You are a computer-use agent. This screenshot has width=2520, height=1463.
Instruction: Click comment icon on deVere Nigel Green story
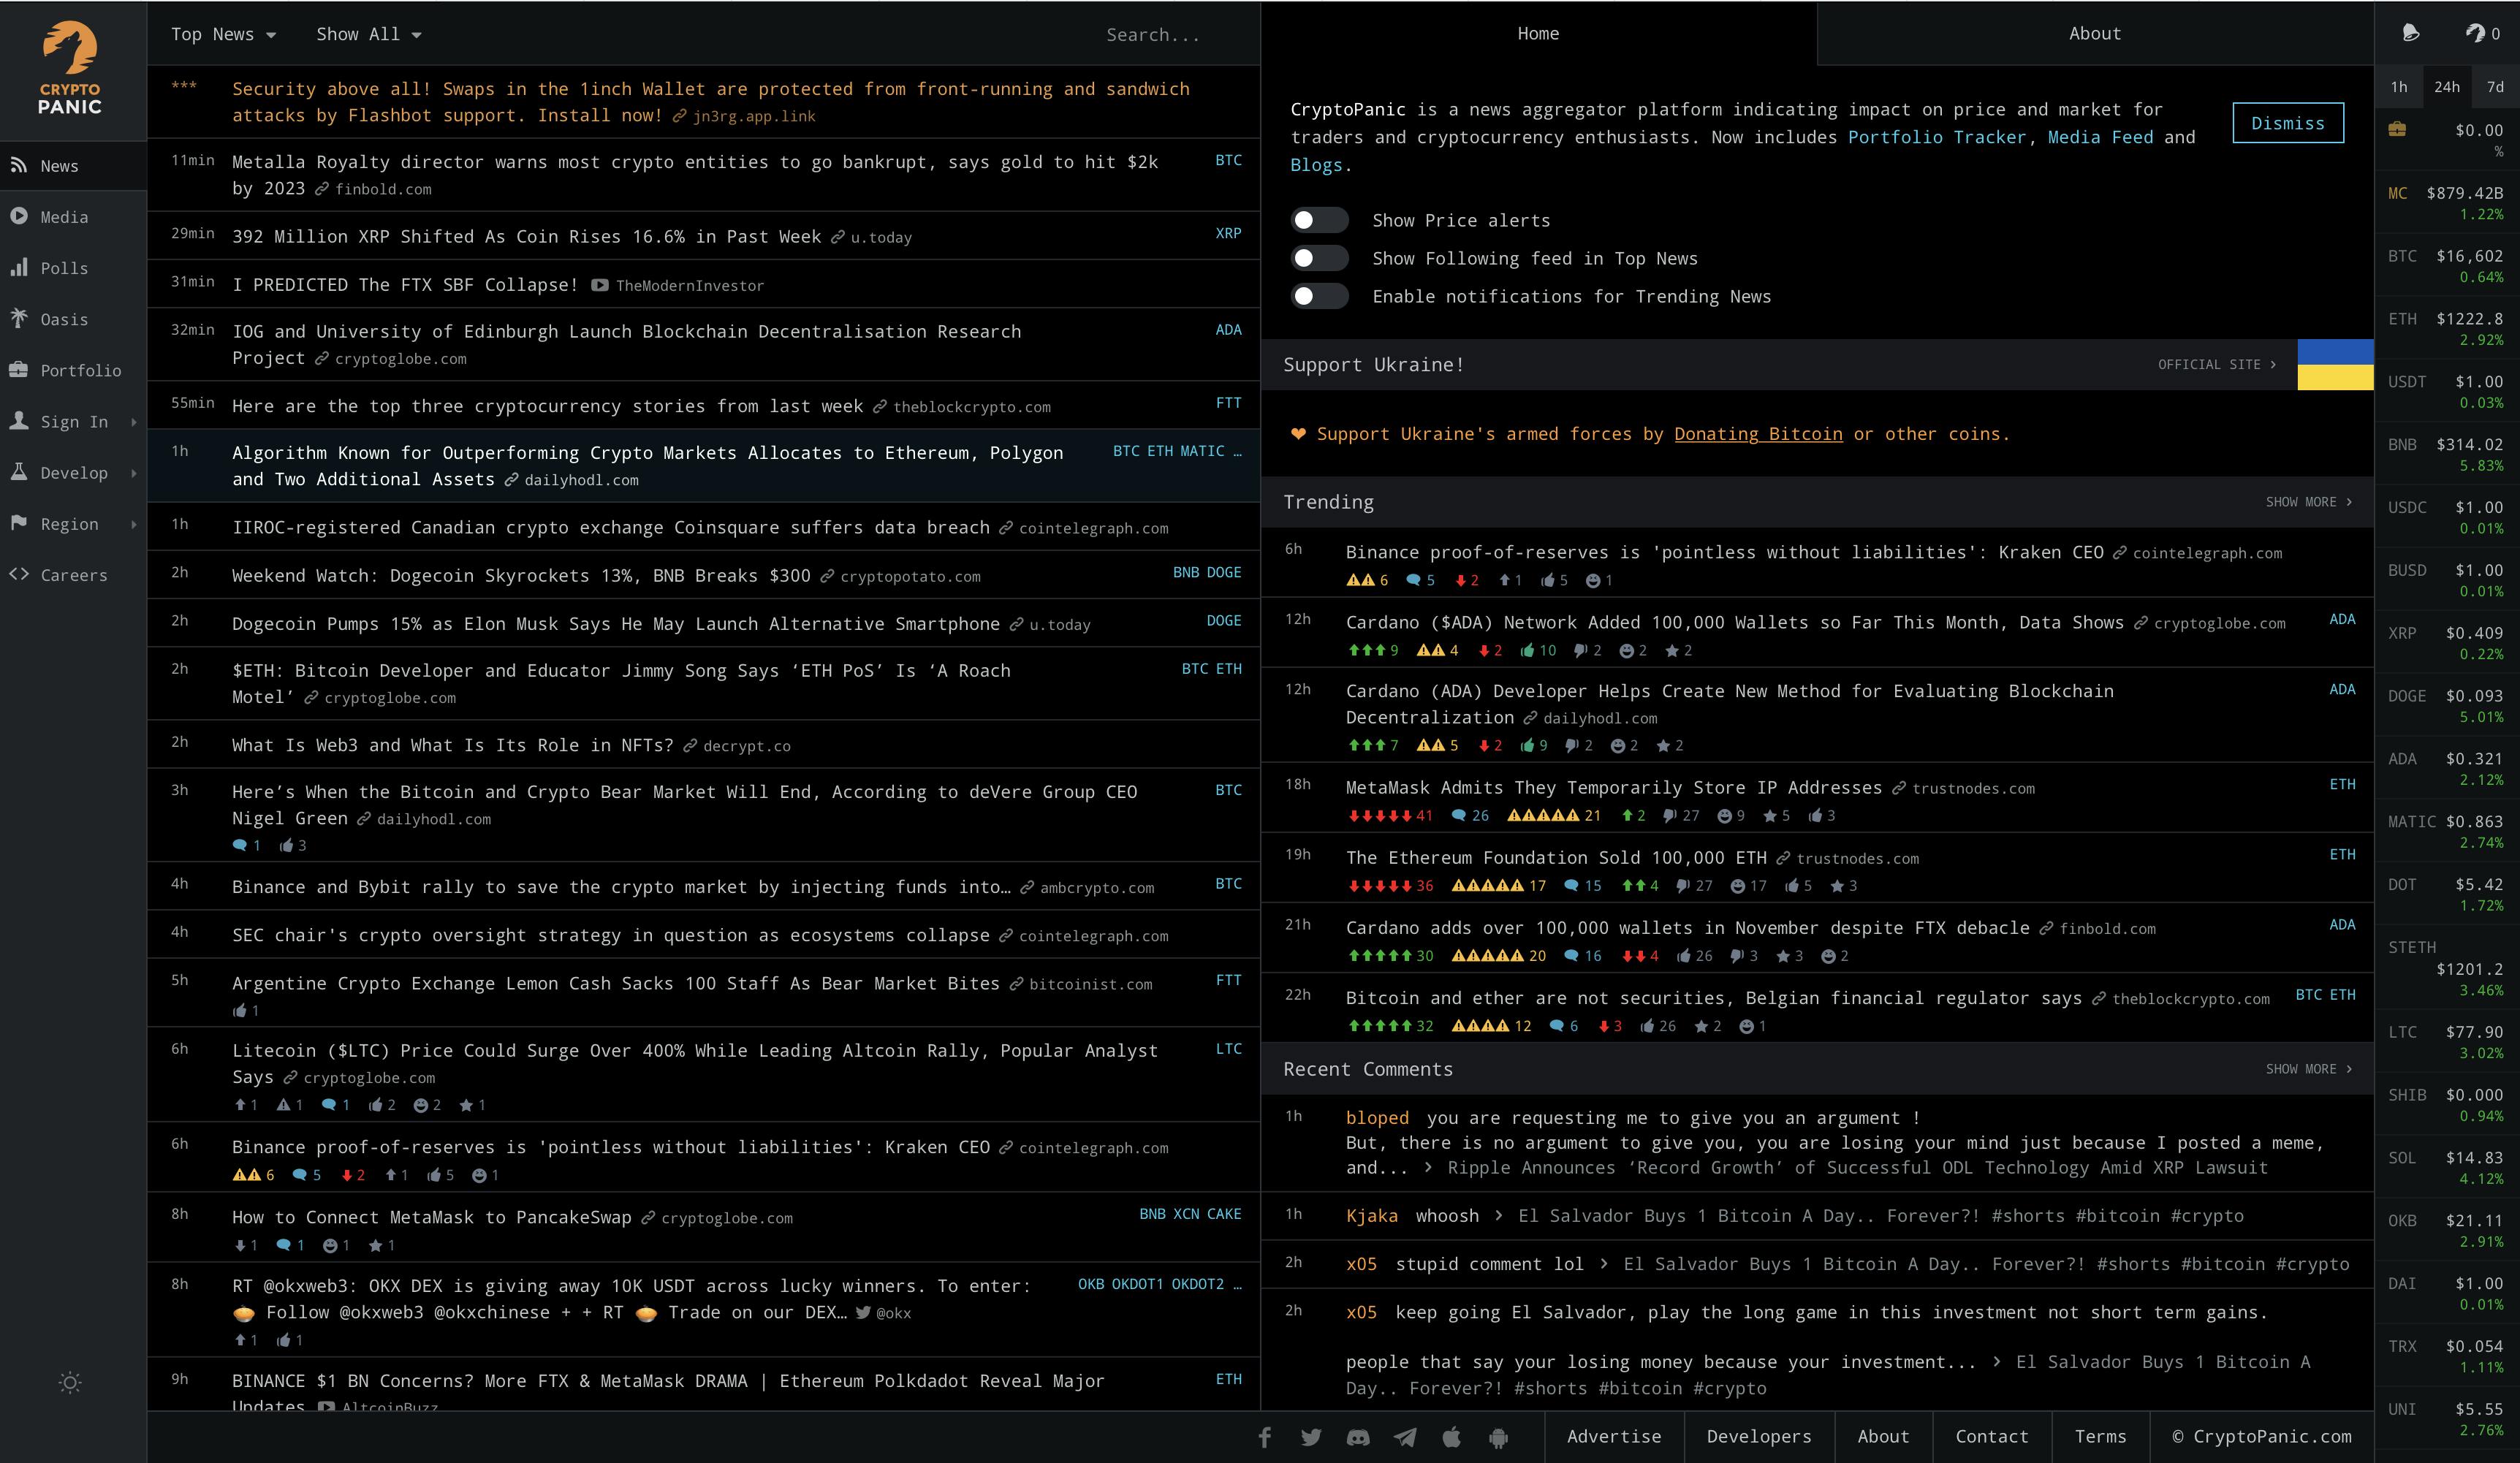pos(240,846)
